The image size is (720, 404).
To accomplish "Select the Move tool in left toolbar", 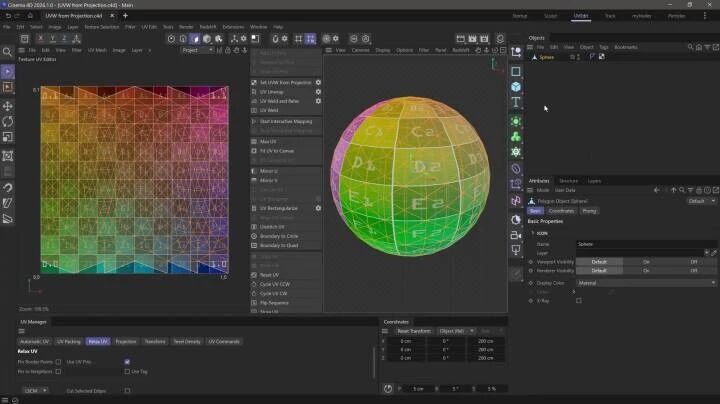I will (x=8, y=106).
